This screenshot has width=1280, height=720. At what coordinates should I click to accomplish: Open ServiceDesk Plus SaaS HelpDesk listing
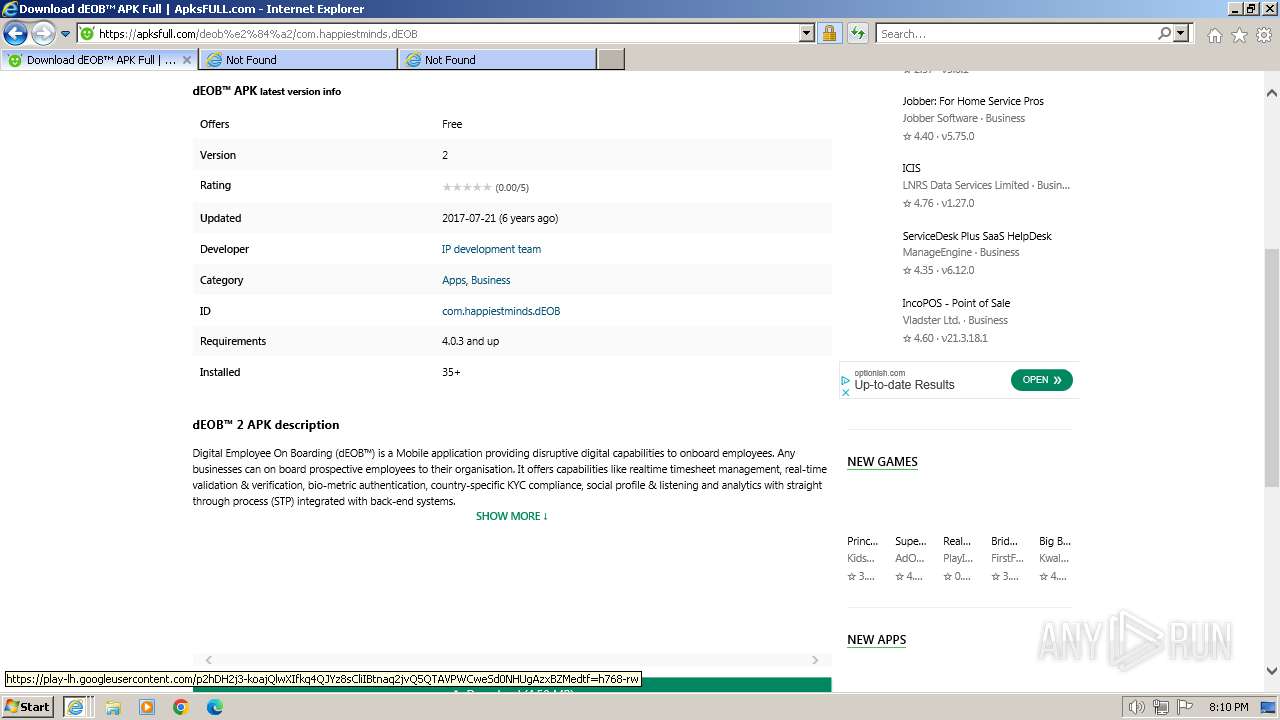pyautogui.click(x=977, y=236)
